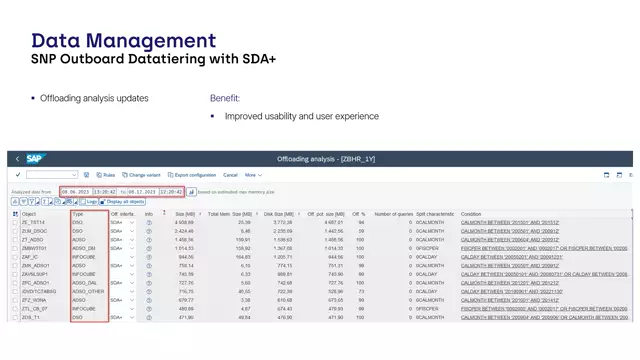
Task: Click the info icon in row ZFC_ADSO1
Action: point(149,283)
